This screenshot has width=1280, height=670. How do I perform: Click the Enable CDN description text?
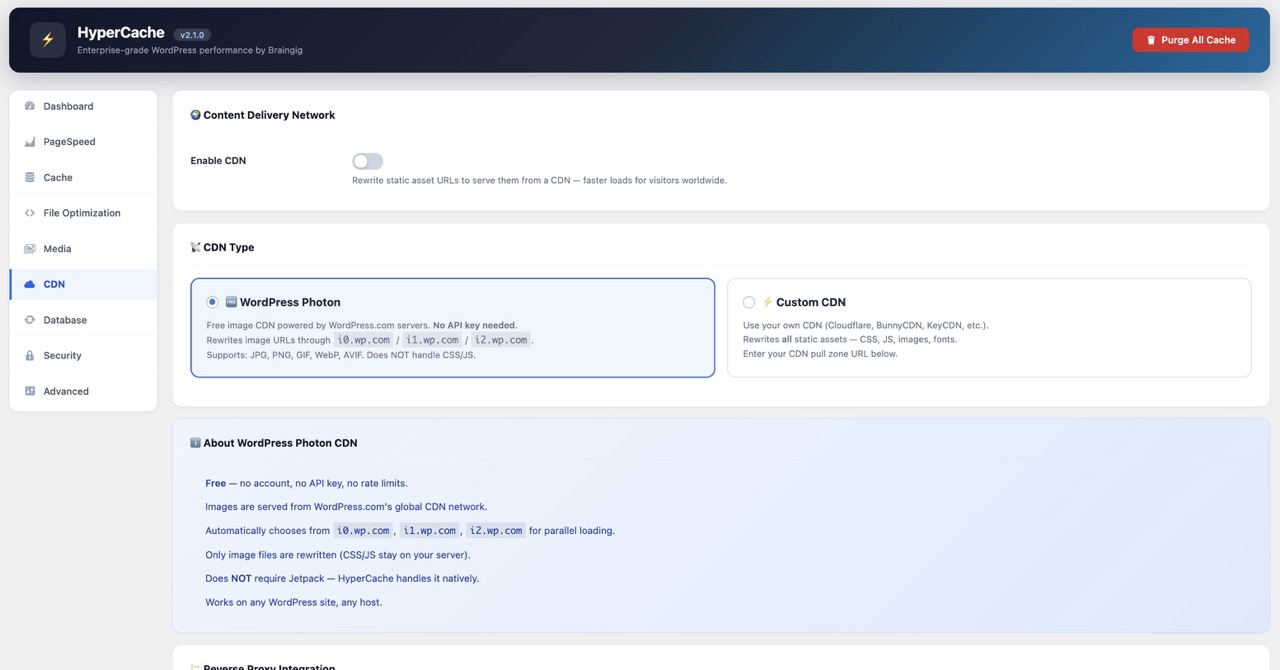pos(539,181)
